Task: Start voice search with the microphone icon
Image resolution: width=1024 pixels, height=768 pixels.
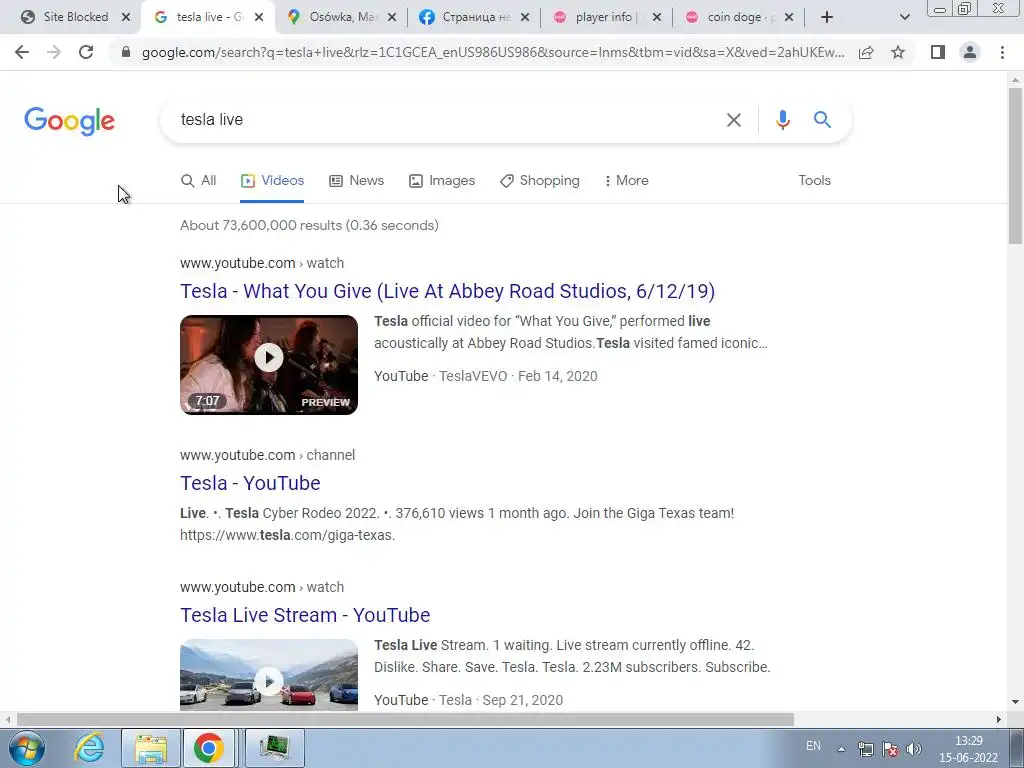Action: pos(782,120)
